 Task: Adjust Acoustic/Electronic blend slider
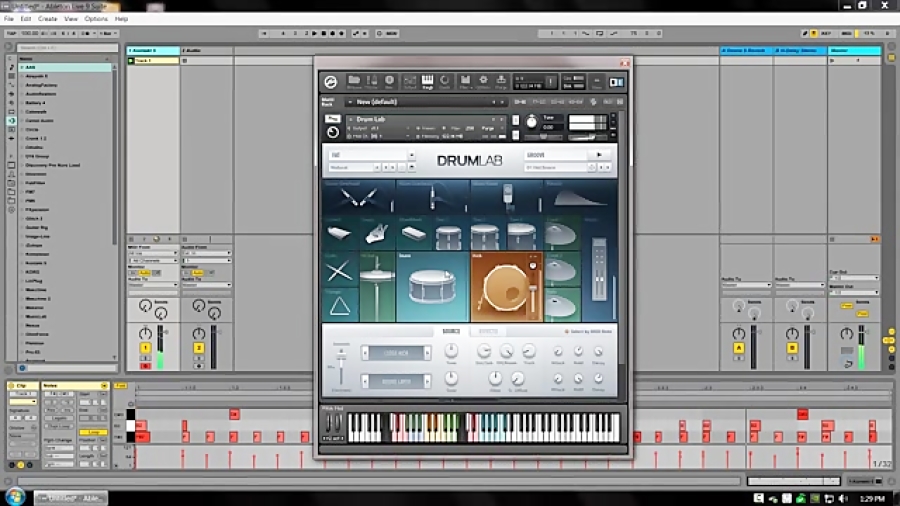click(341, 364)
